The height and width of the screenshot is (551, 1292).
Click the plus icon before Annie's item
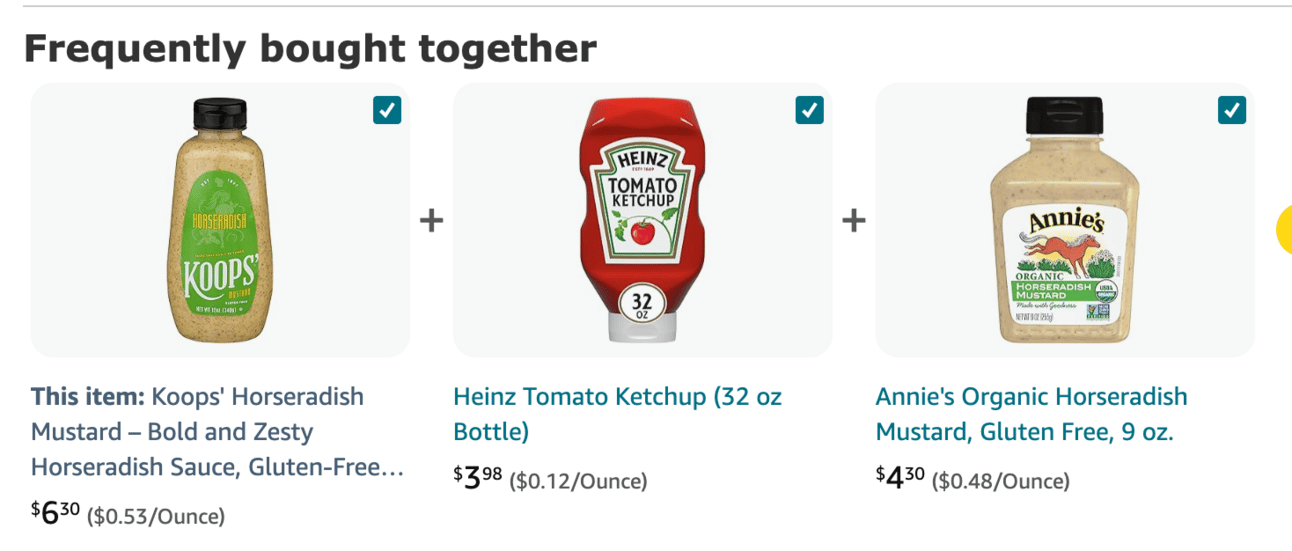[854, 220]
